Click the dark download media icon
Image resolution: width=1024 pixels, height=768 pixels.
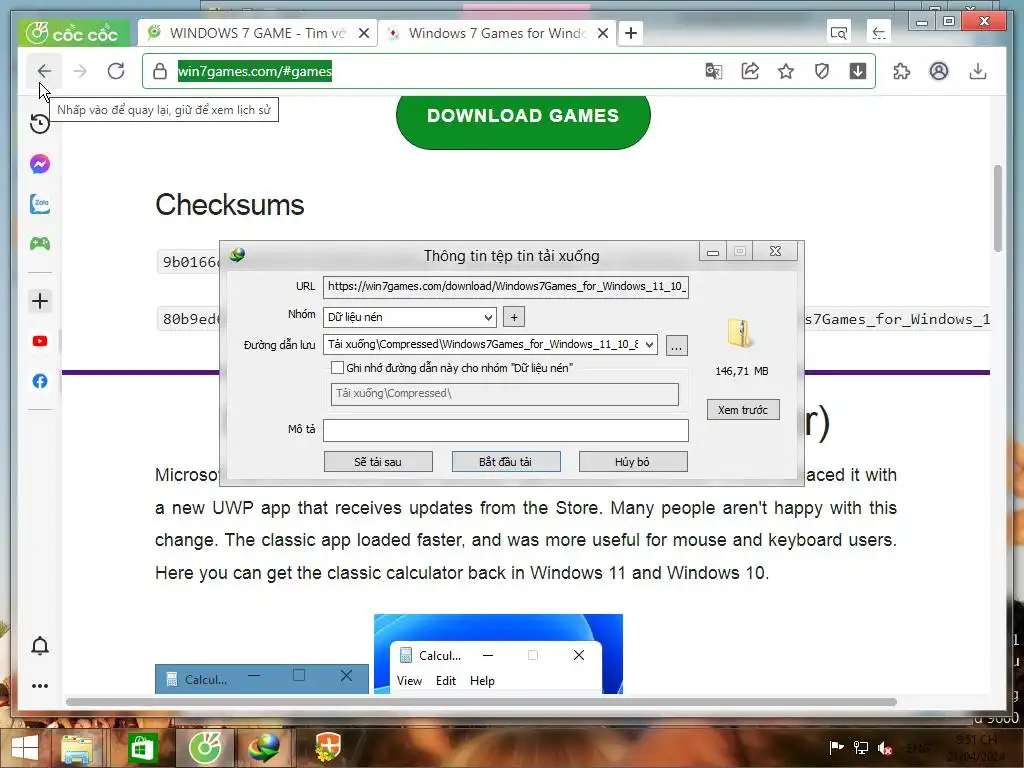point(858,71)
